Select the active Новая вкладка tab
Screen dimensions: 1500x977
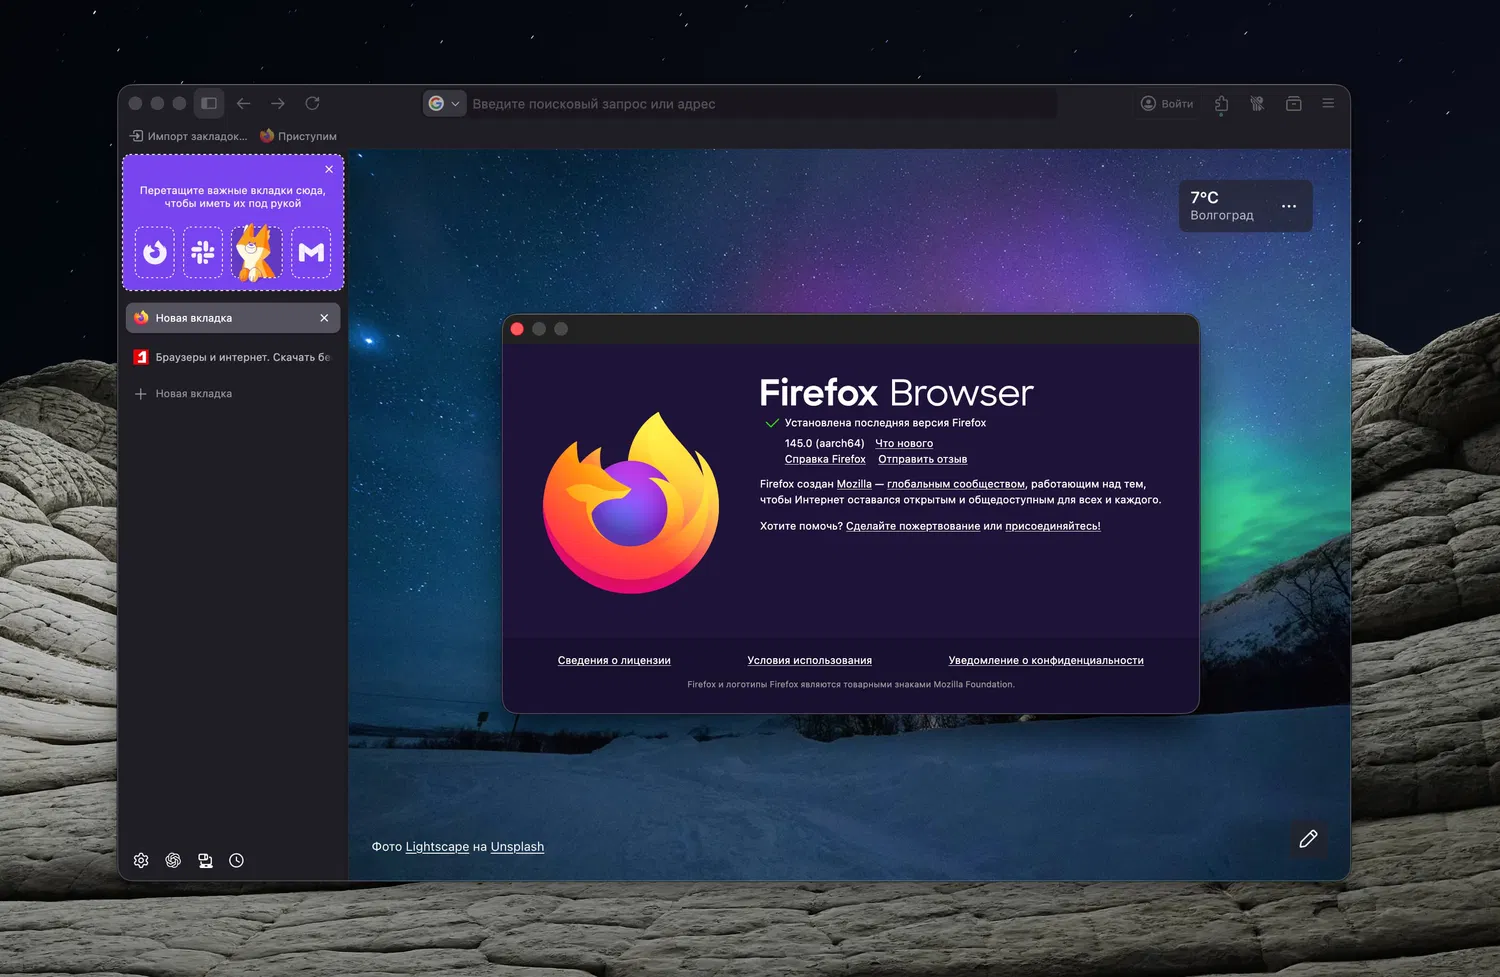tap(233, 318)
